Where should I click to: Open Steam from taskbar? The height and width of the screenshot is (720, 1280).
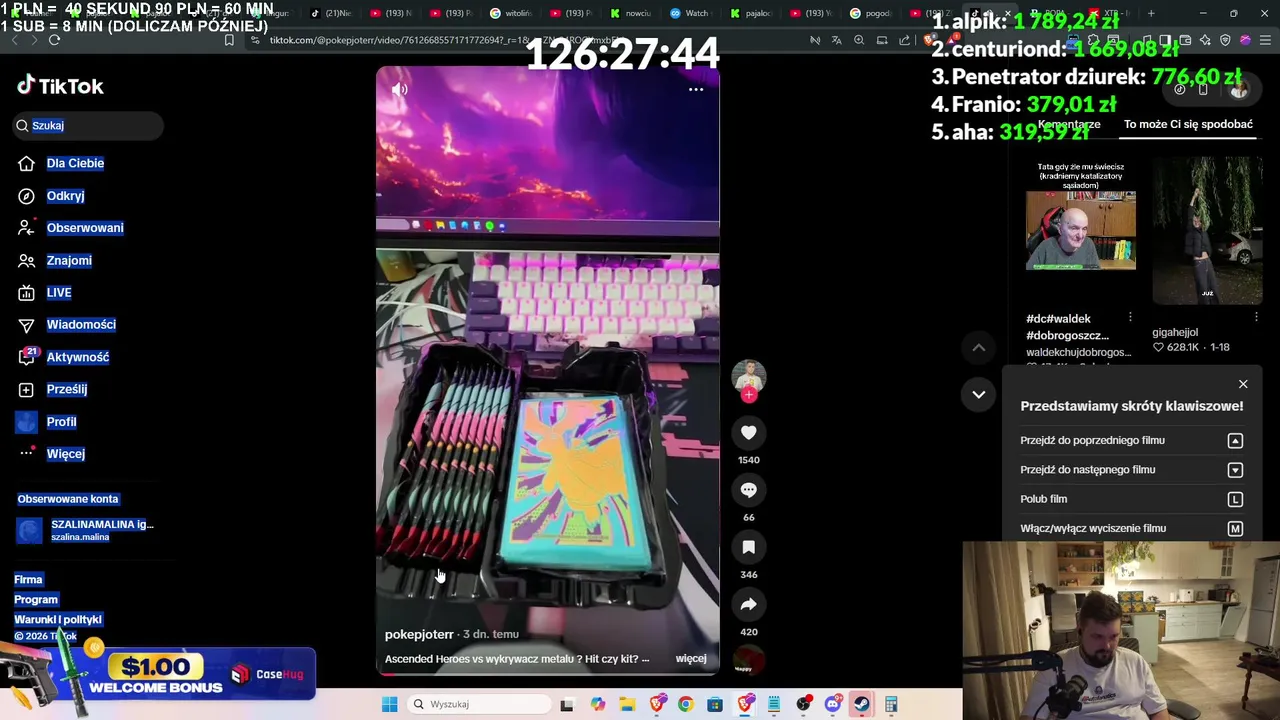tap(861, 704)
